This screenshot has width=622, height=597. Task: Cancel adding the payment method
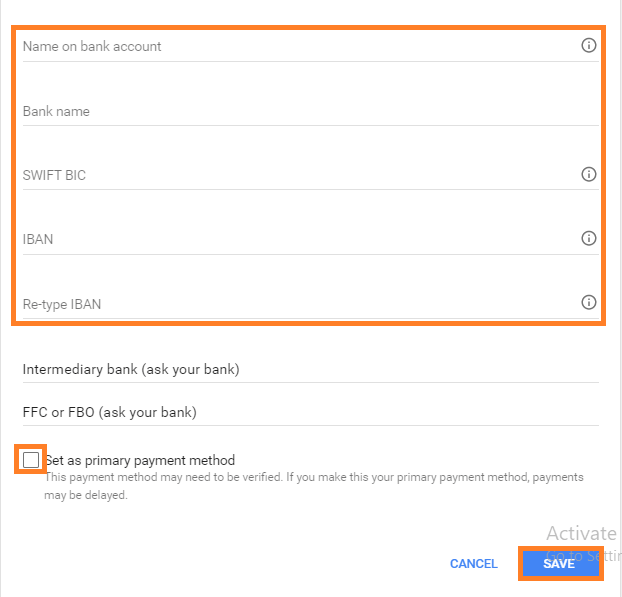474,564
